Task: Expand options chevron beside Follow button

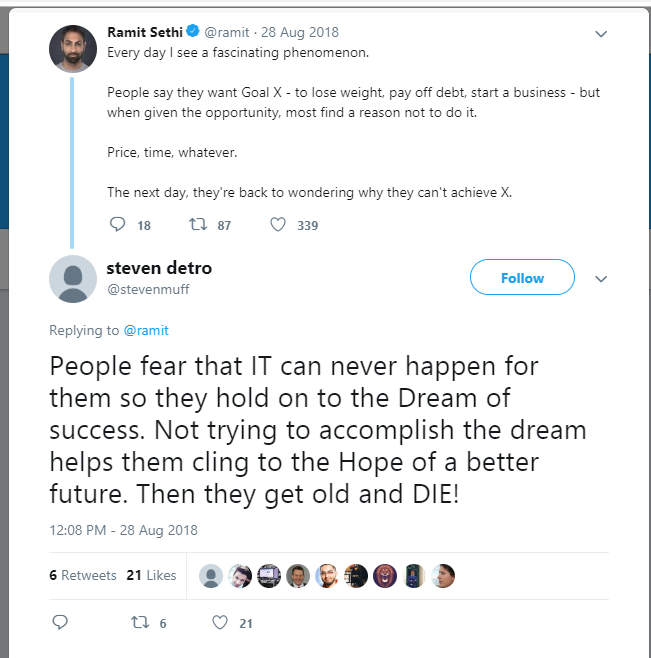Action: [601, 278]
